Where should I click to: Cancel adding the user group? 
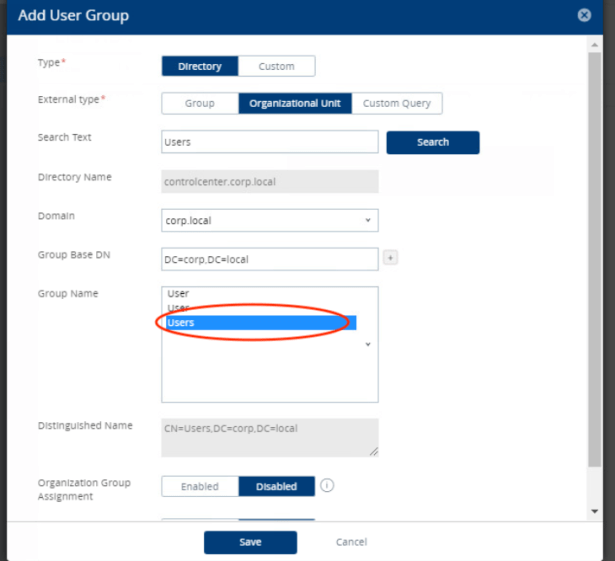coord(351,542)
